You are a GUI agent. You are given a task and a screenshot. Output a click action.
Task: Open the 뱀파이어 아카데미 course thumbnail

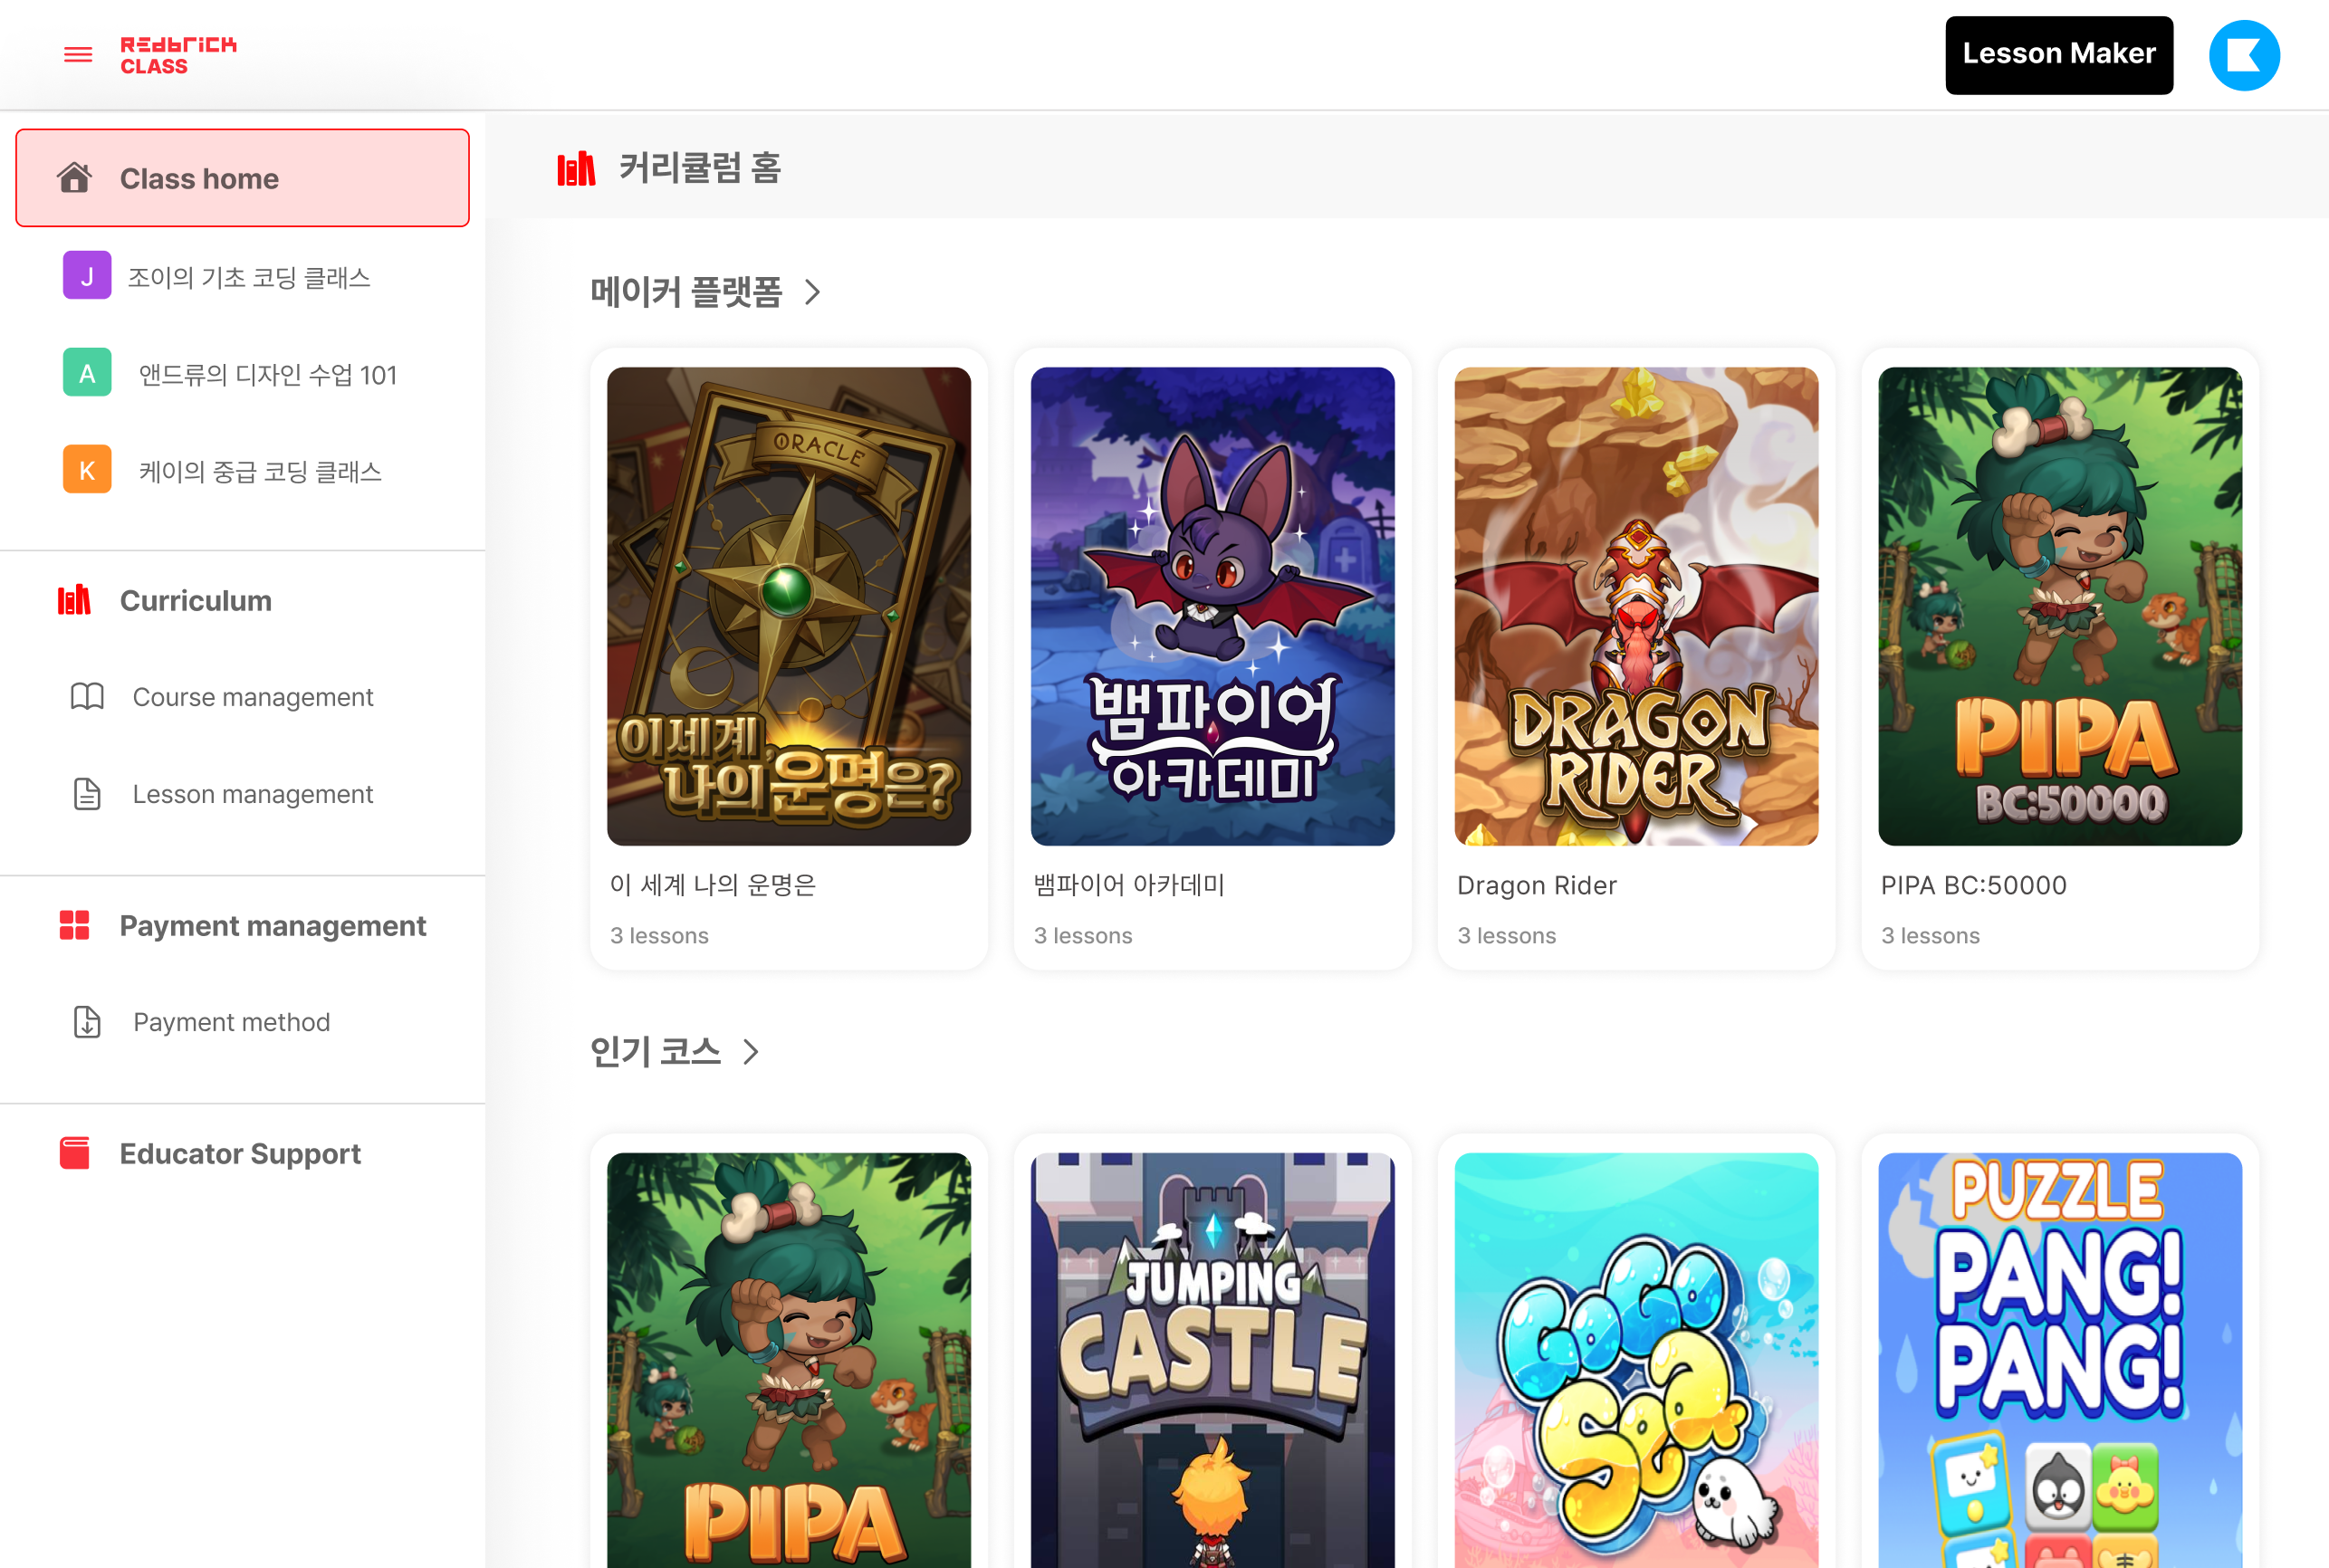point(1212,606)
